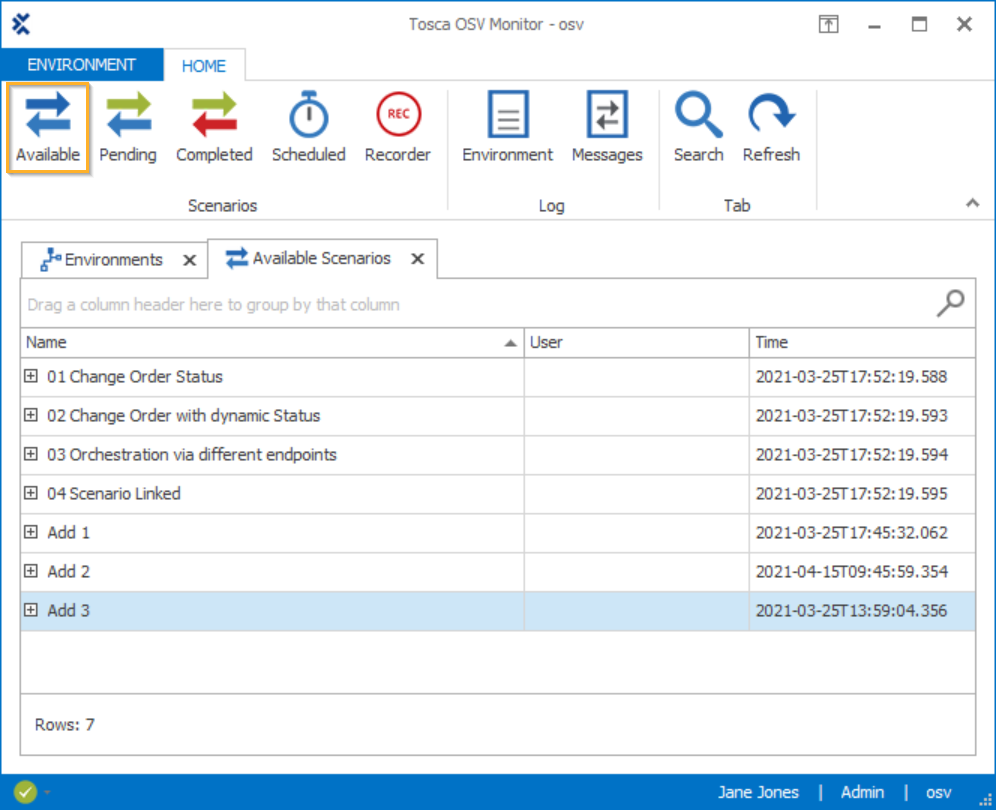Open the Environment log
This screenshot has width=996, height=810.
[x=507, y=128]
